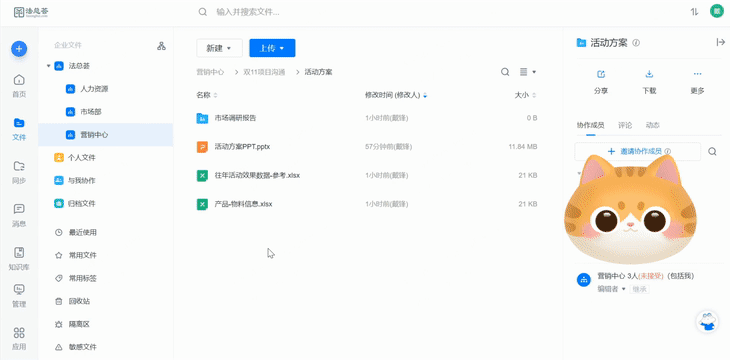Sort by 修改时间 column header
Image resolution: width=730 pixels, height=360 pixels.
coord(396,95)
